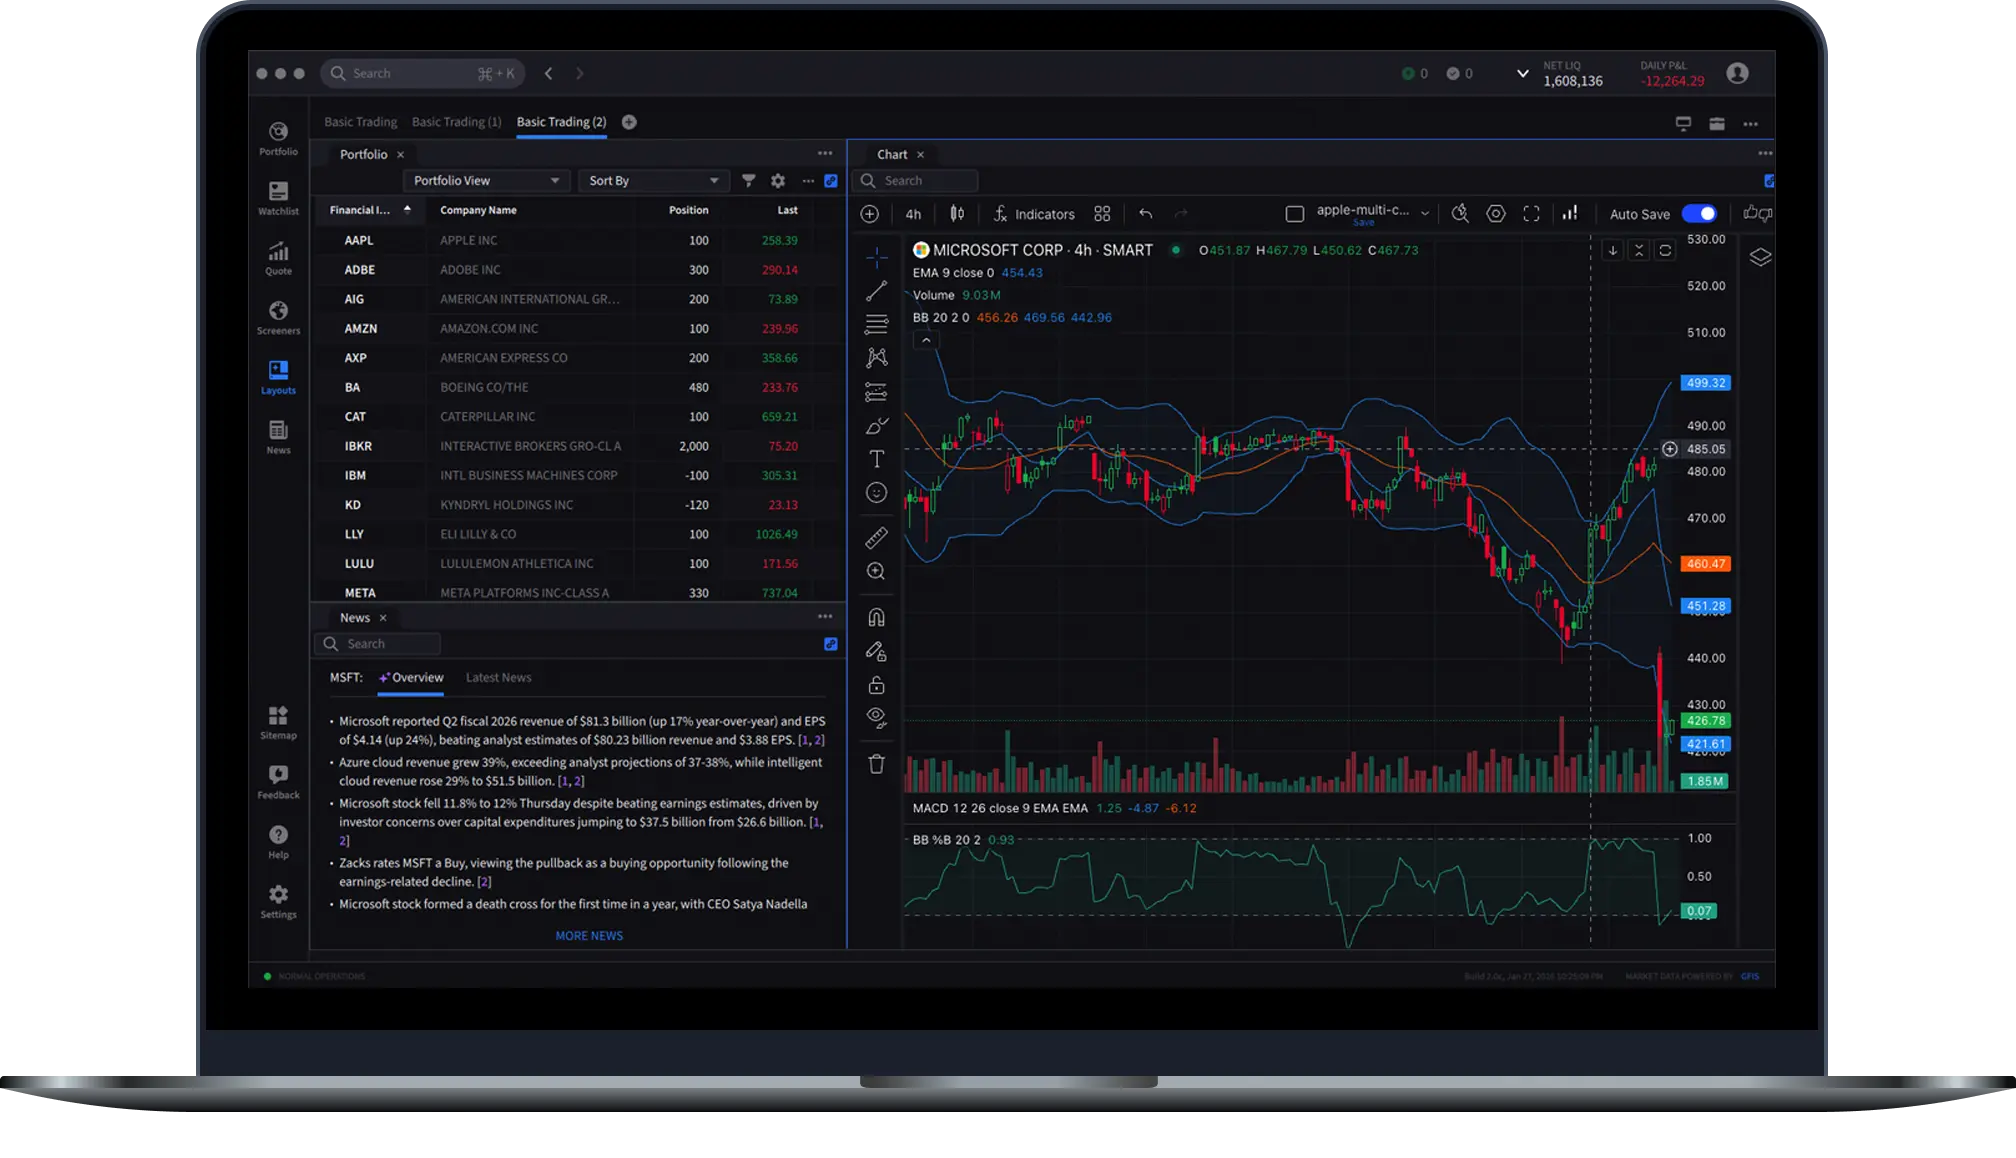Image resolution: width=2016 pixels, height=1158 pixels.
Task: Open the candlestick chart style selector
Action: (x=957, y=213)
